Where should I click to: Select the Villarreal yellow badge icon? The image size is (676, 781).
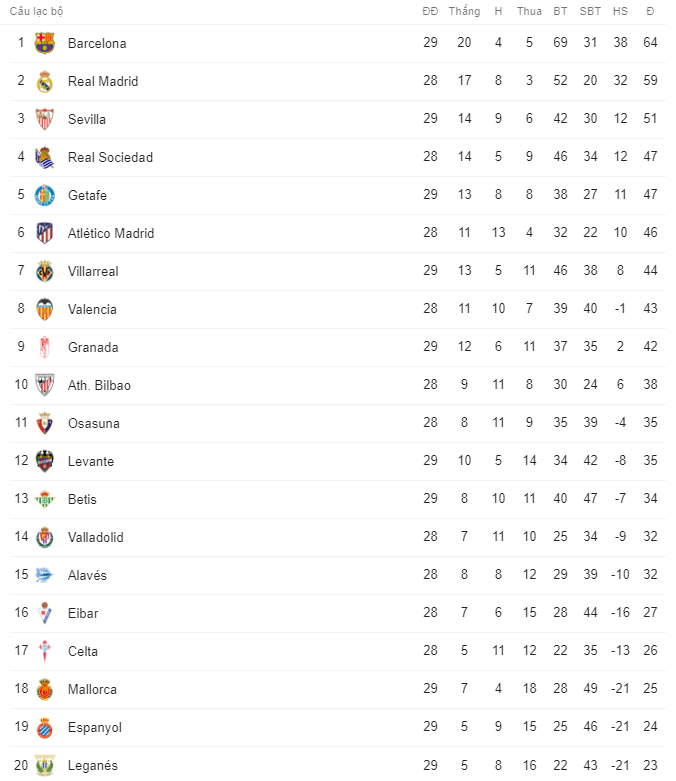(45, 271)
